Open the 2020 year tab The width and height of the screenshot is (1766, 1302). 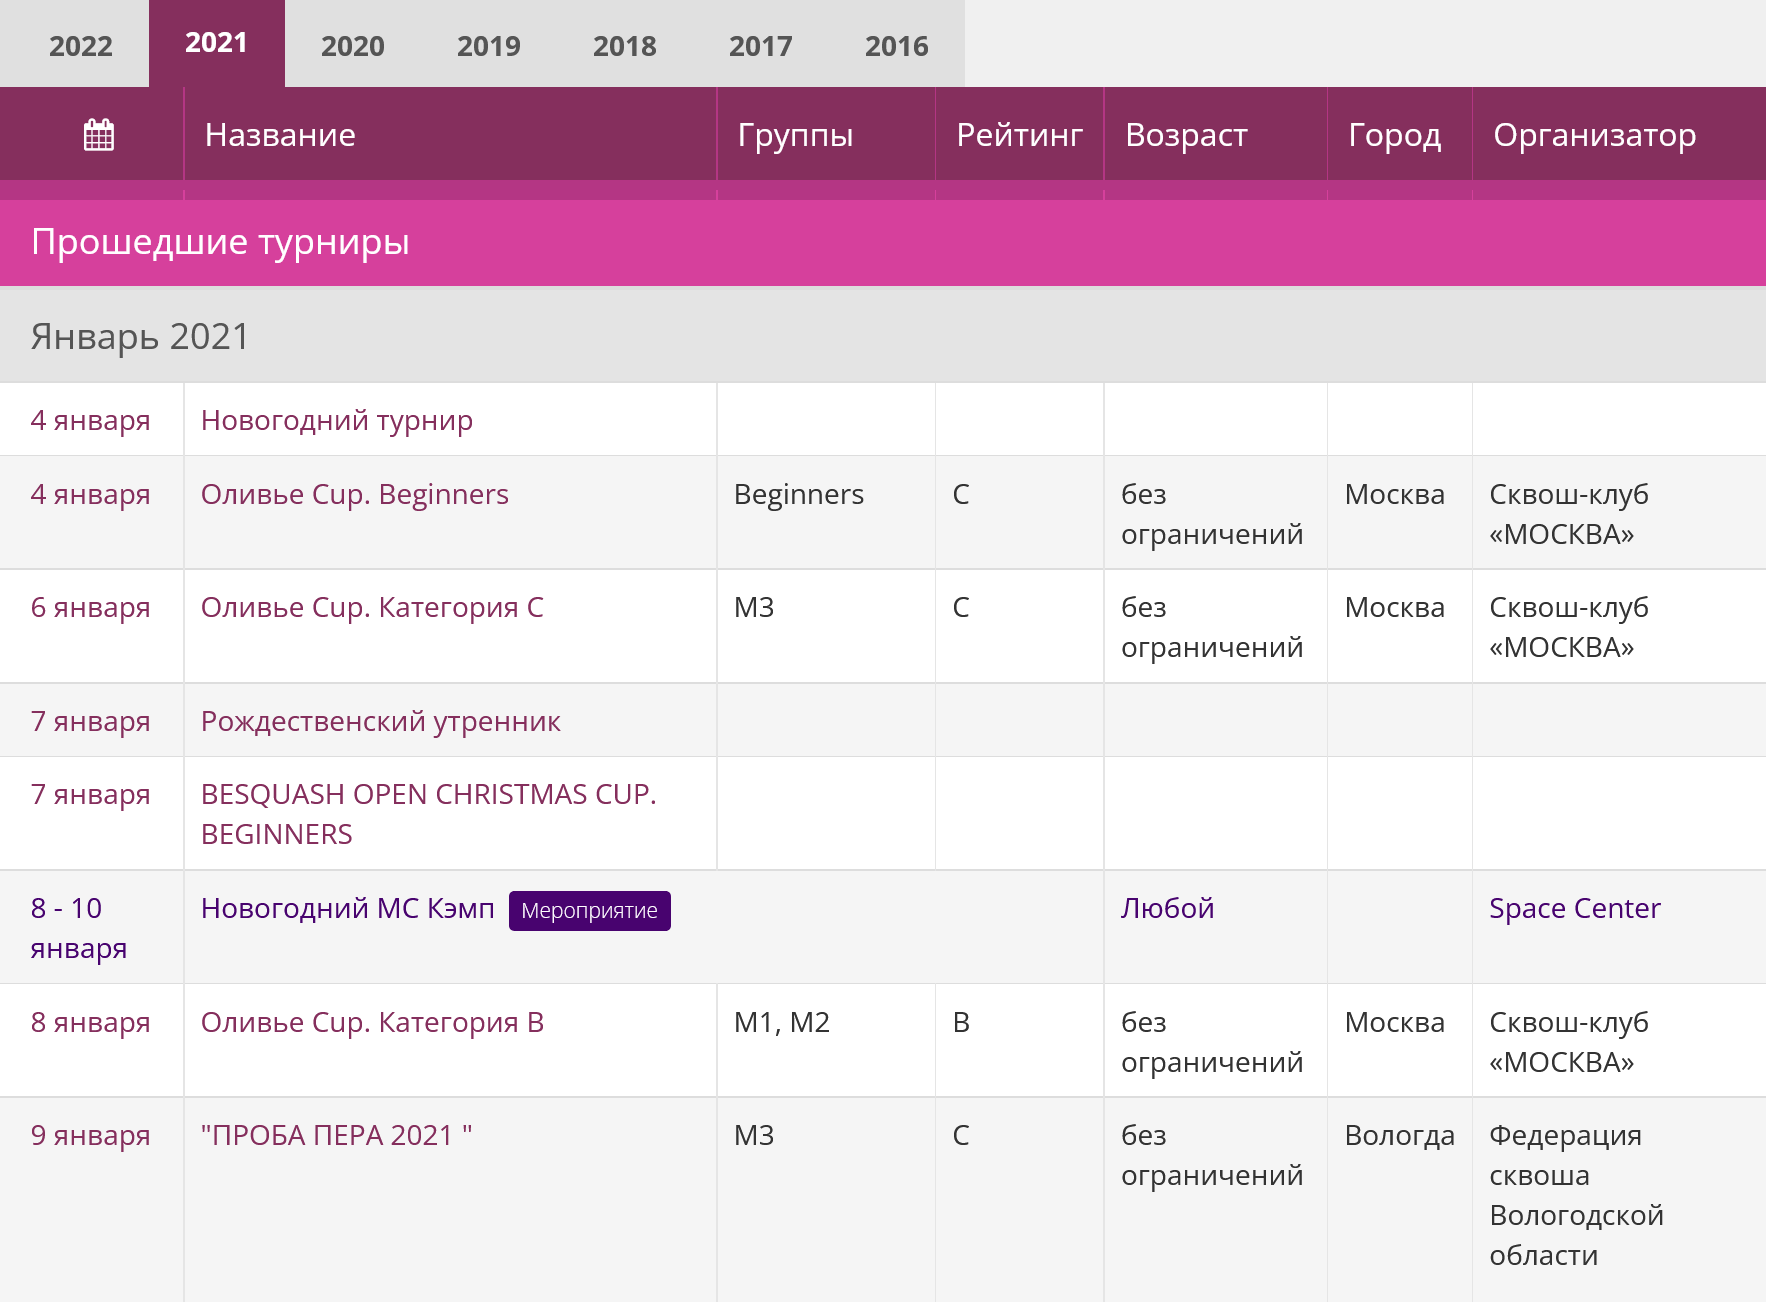[352, 46]
